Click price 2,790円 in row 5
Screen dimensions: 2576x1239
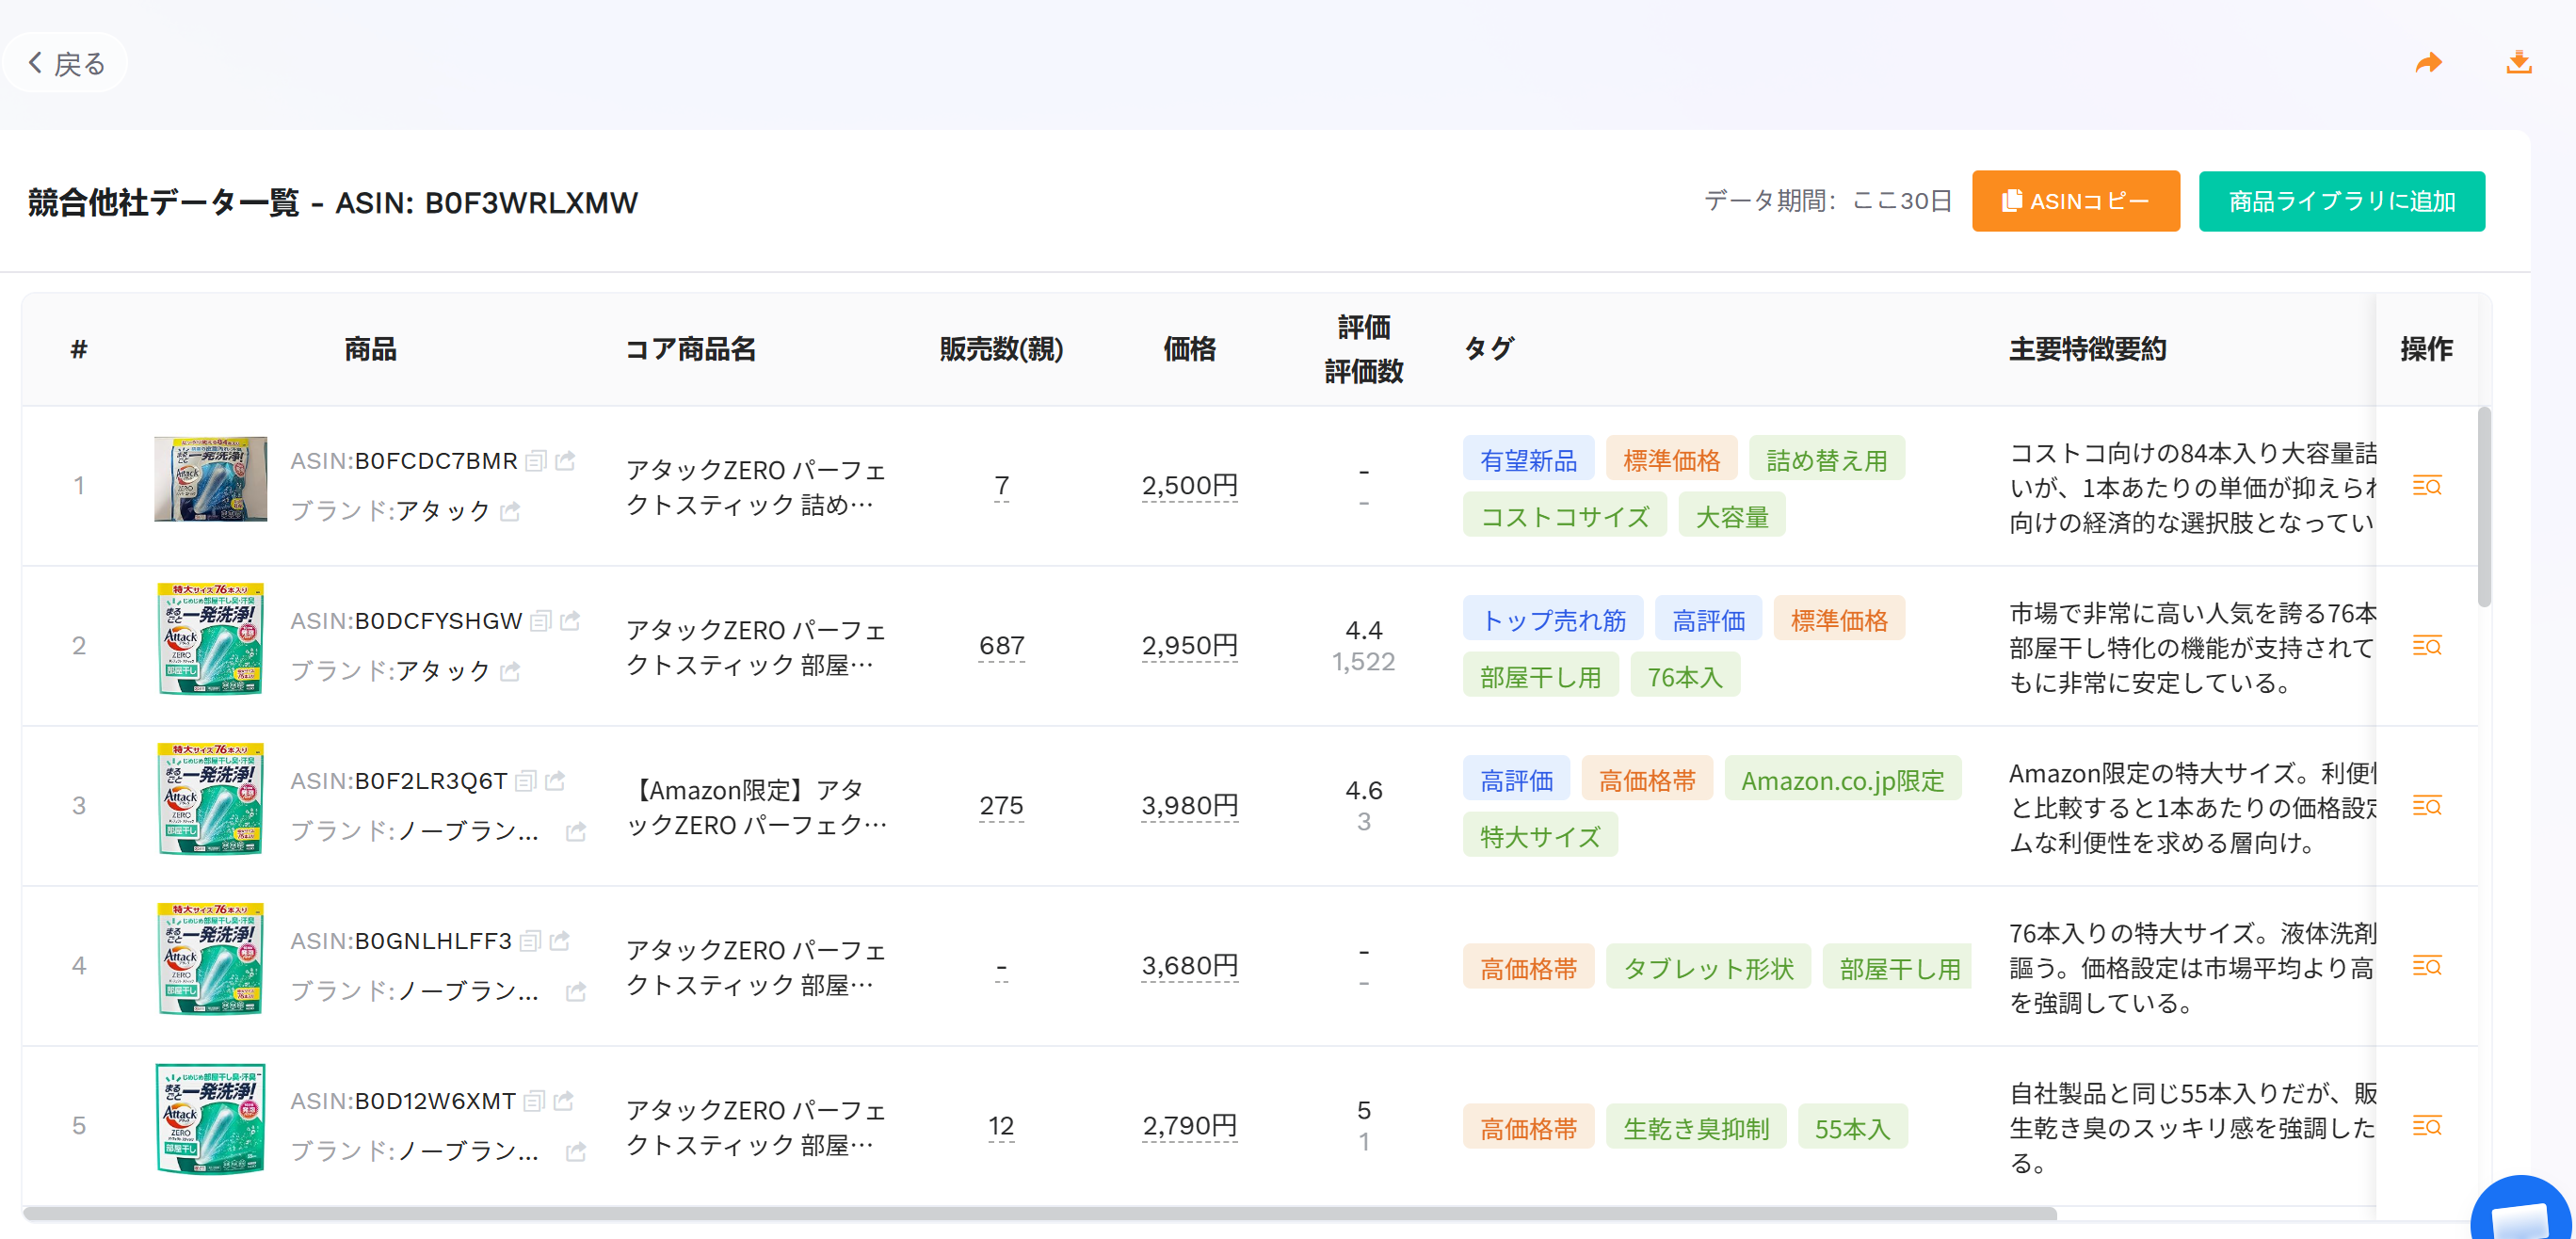(x=1189, y=1126)
